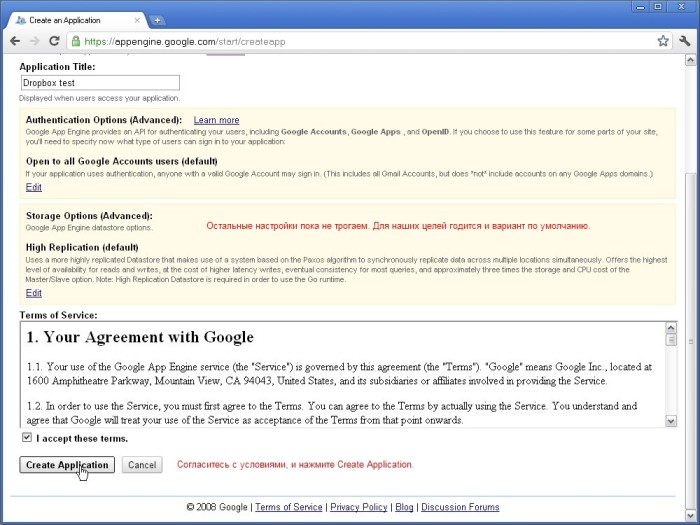Click the 'High Replication (default)' heading

click(x=82, y=247)
